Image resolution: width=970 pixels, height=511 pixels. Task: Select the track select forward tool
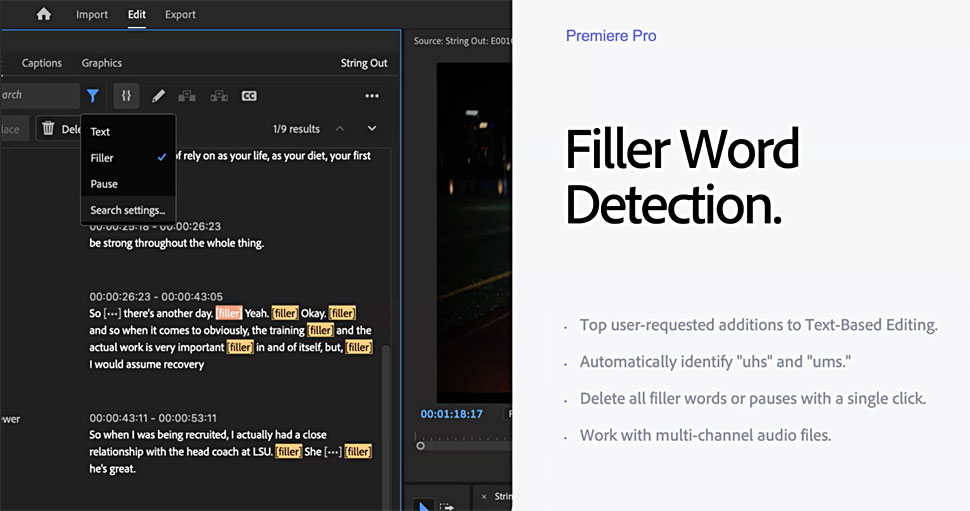tap(447, 507)
